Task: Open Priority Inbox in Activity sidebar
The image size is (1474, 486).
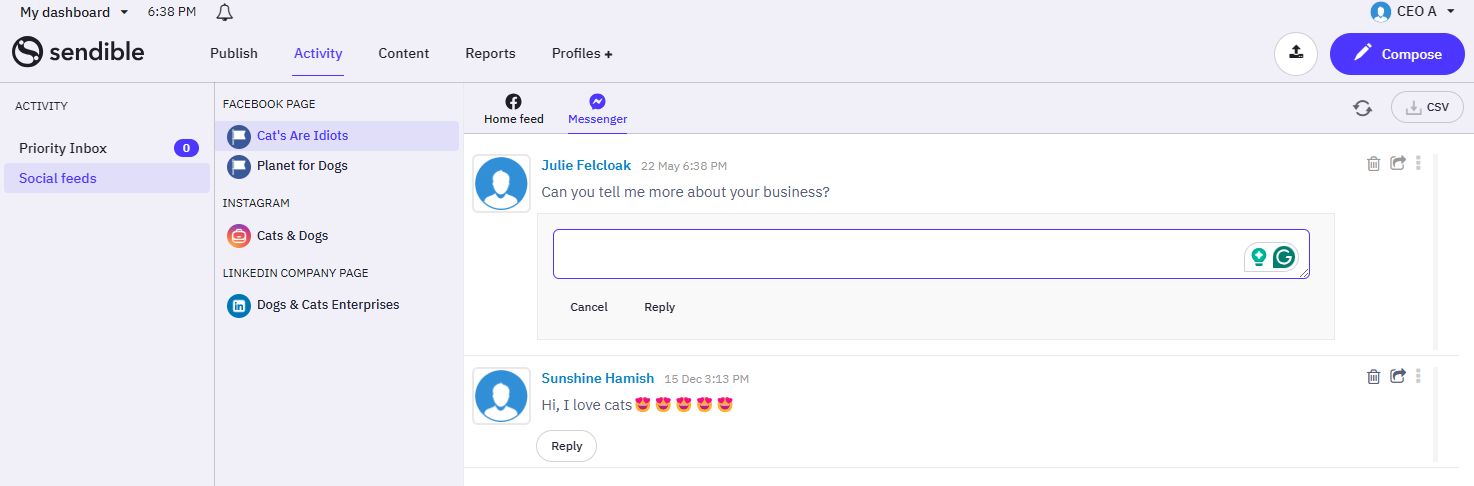Action: point(107,148)
